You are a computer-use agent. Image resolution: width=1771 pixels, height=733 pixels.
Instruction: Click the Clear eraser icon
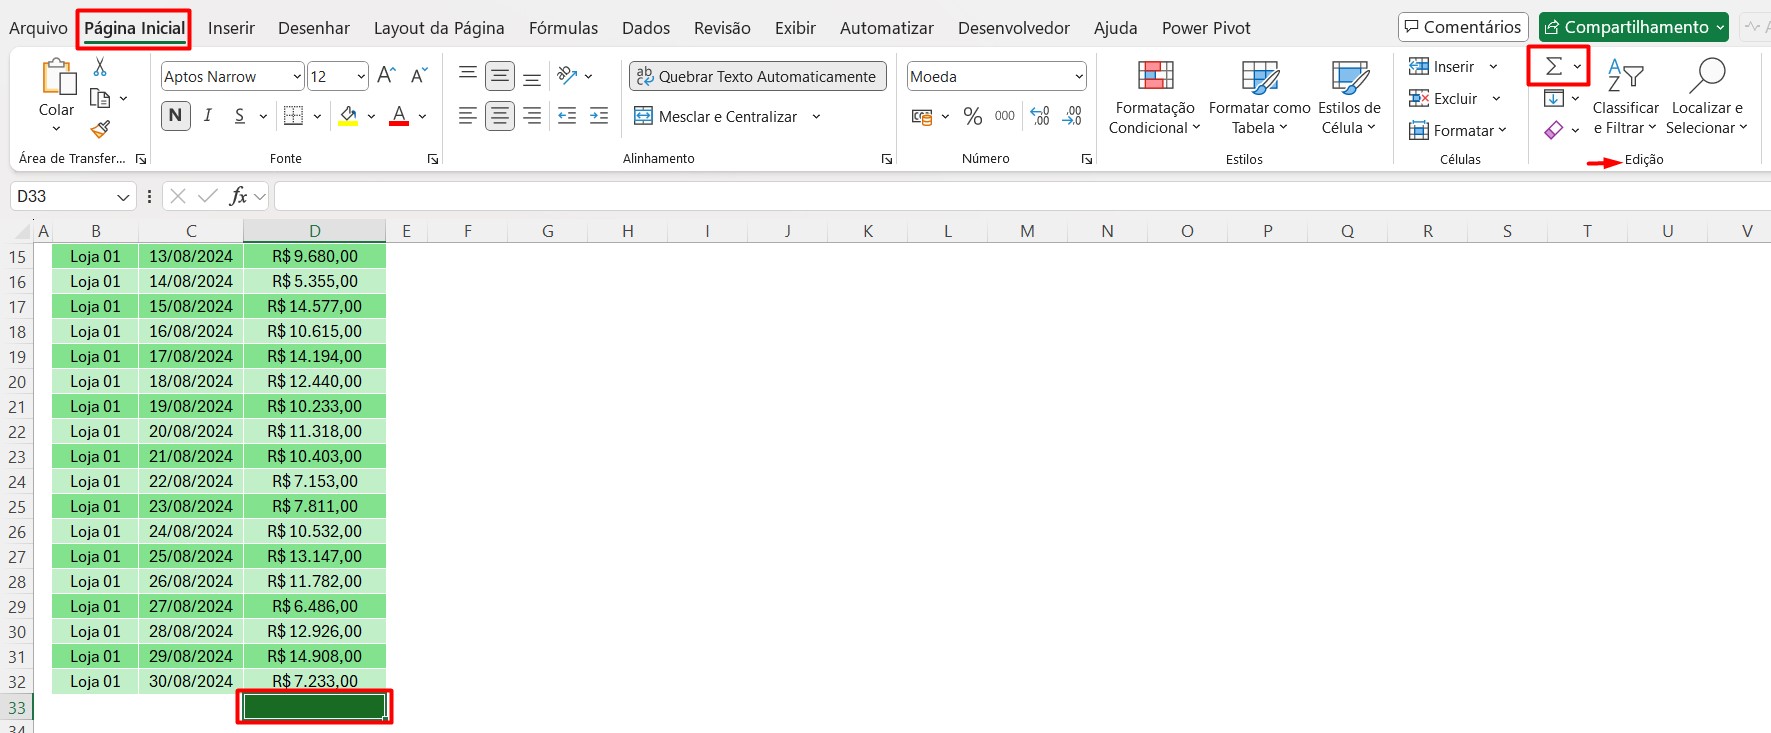pyautogui.click(x=1554, y=130)
